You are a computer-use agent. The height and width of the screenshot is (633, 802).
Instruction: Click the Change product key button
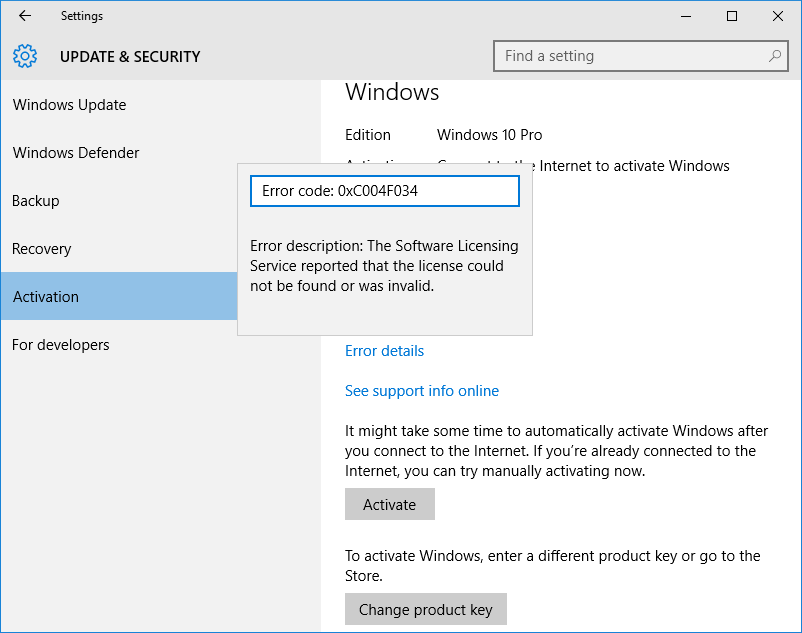tap(426, 609)
